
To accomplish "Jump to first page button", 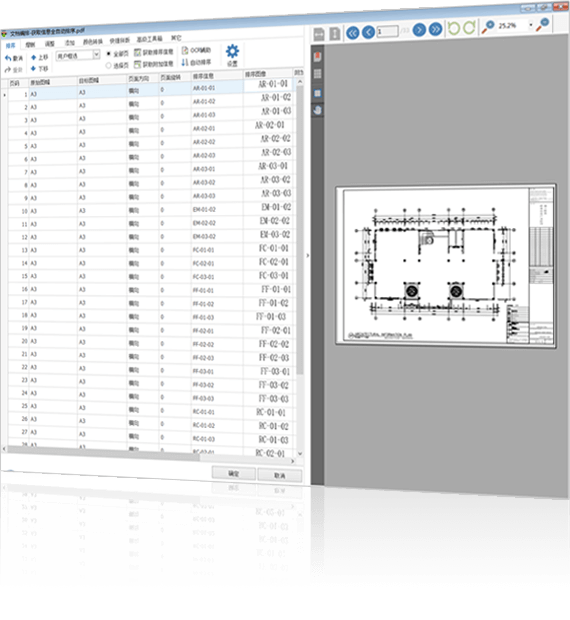I will (x=353, y=32).
